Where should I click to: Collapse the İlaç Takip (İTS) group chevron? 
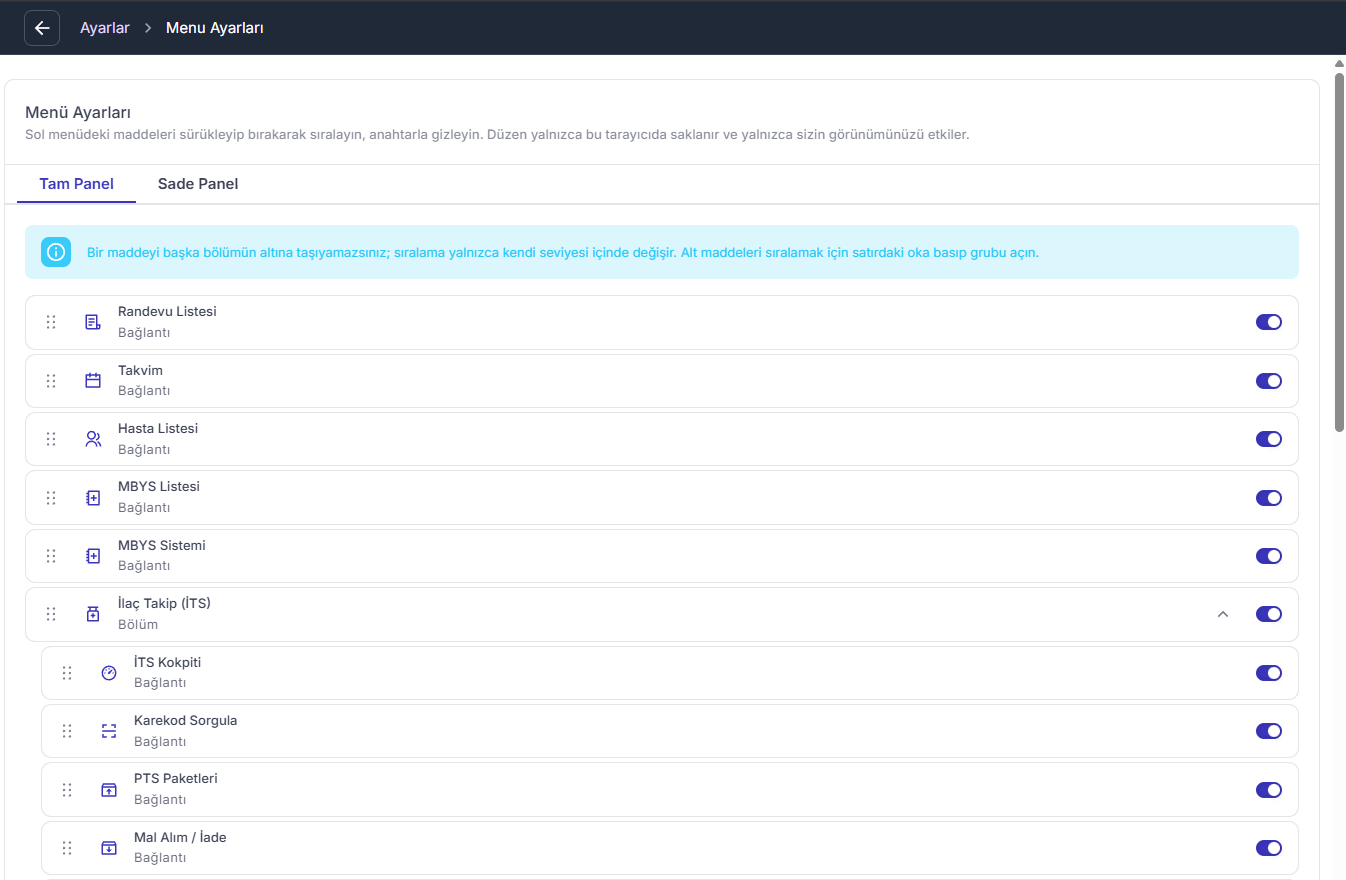[x=1222, y=614]
